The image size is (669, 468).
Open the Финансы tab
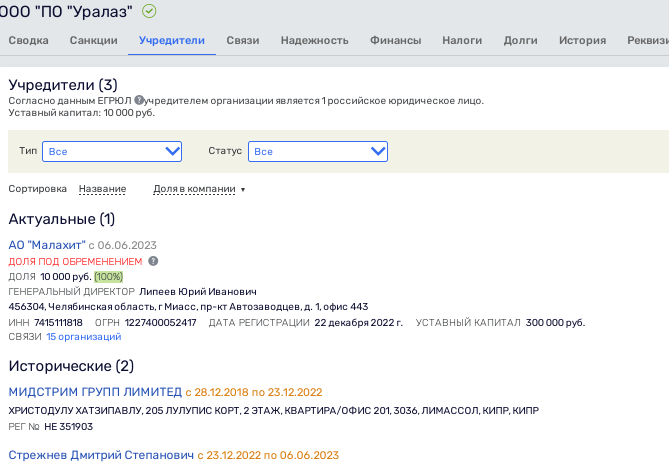click(x=395, y=41)
